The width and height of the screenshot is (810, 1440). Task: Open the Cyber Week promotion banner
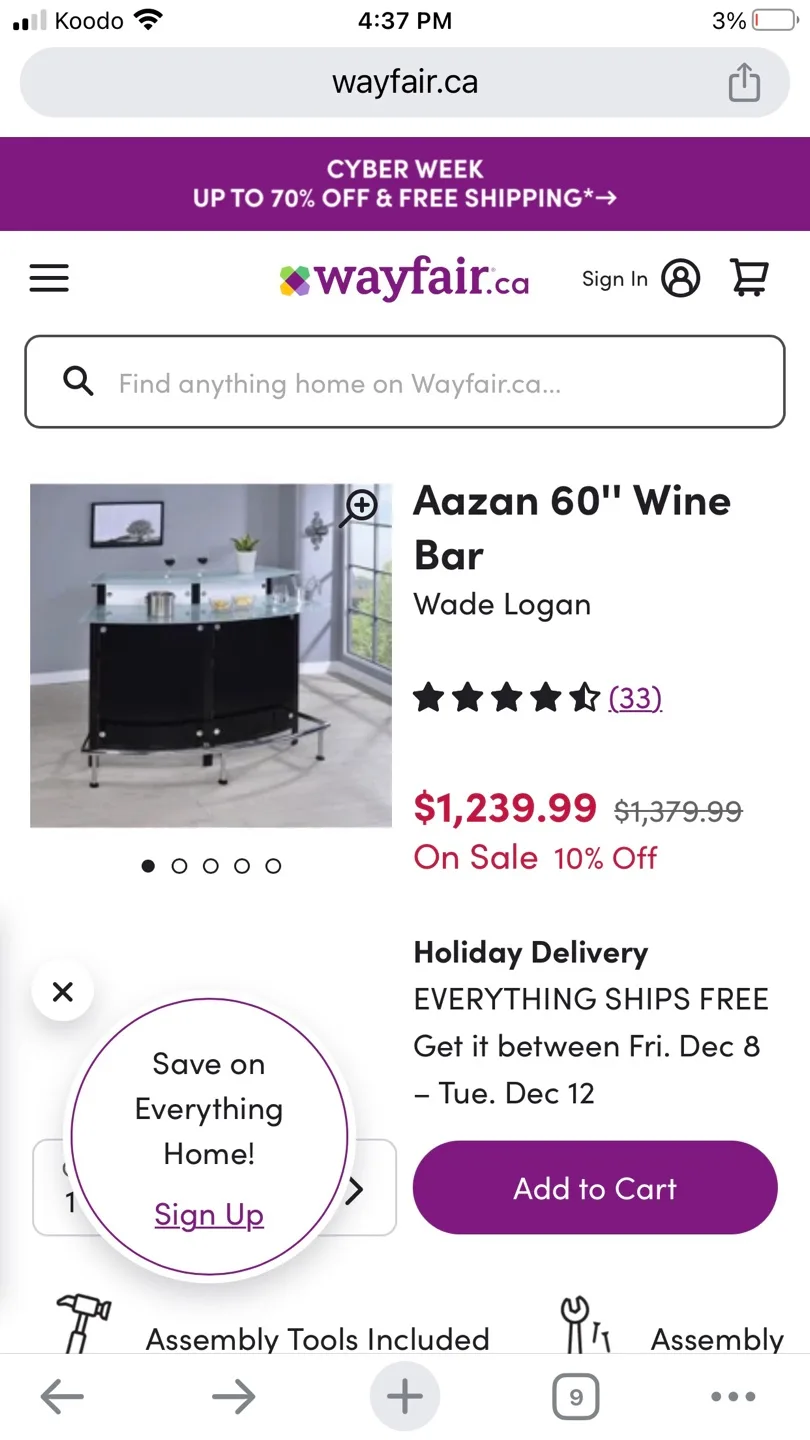coord(405,184)
